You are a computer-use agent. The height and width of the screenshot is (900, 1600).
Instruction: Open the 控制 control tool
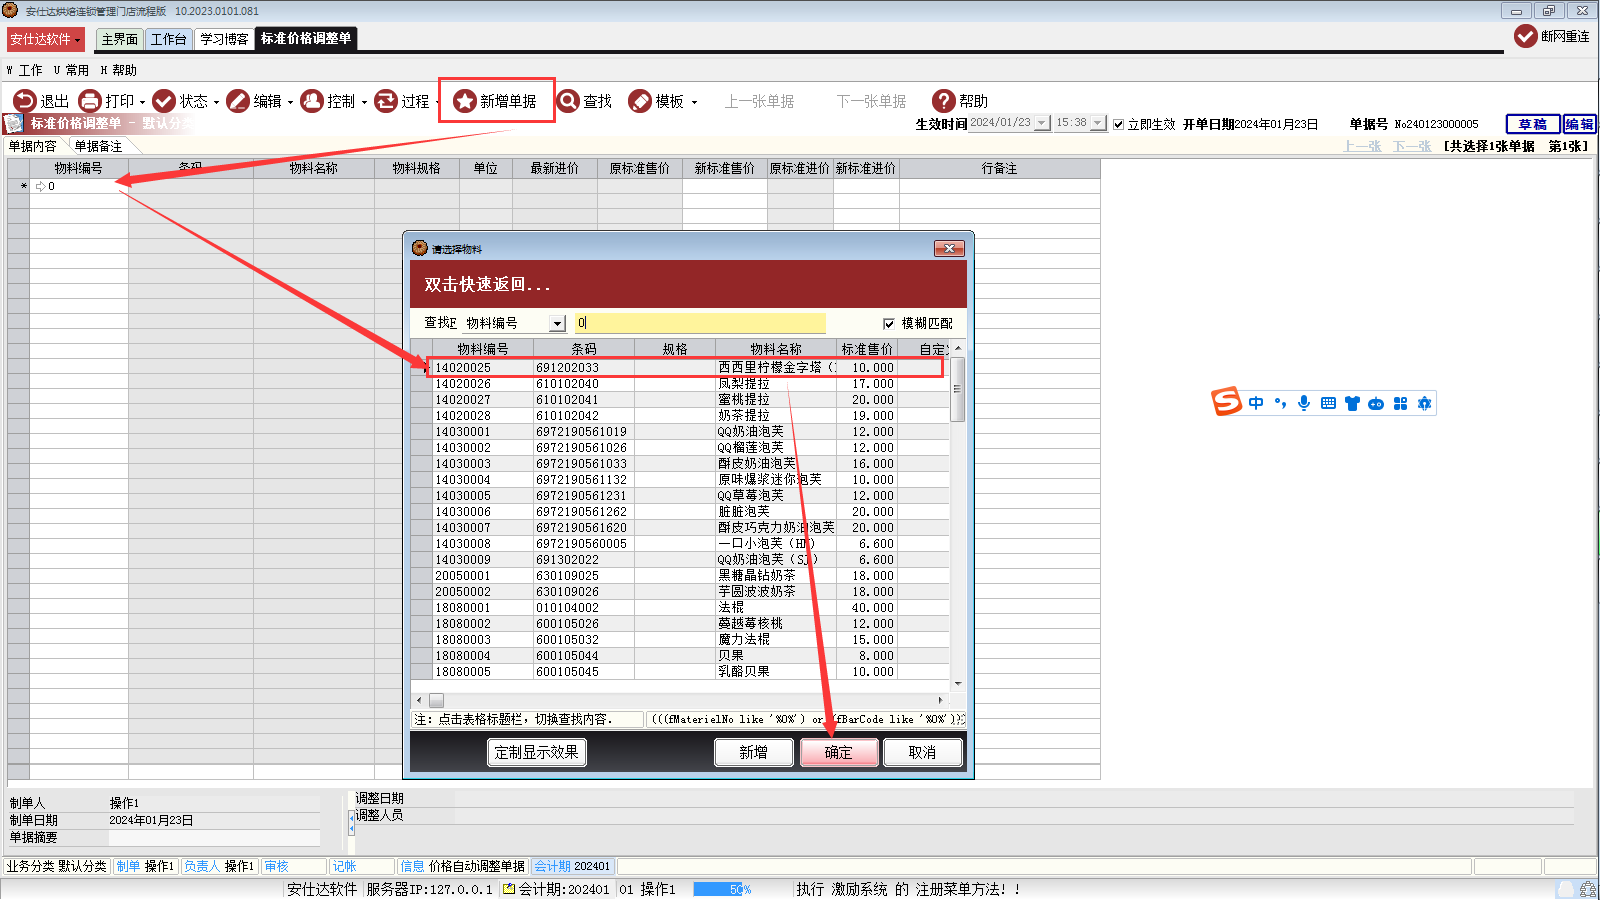pos(312,101)
